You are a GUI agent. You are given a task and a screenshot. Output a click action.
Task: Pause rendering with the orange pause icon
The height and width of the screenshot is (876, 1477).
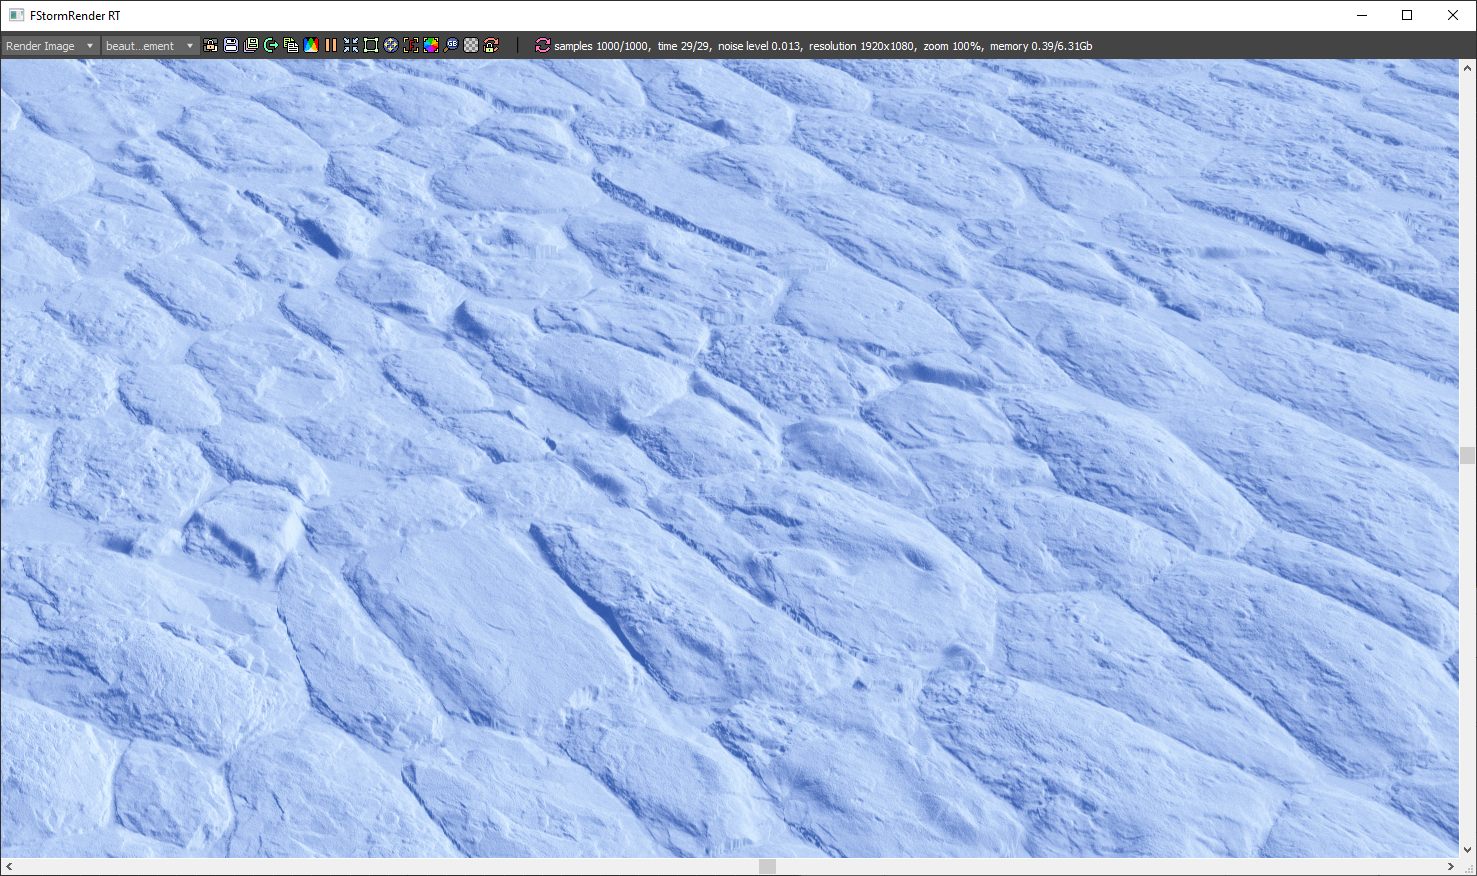[x=331, y=46]
